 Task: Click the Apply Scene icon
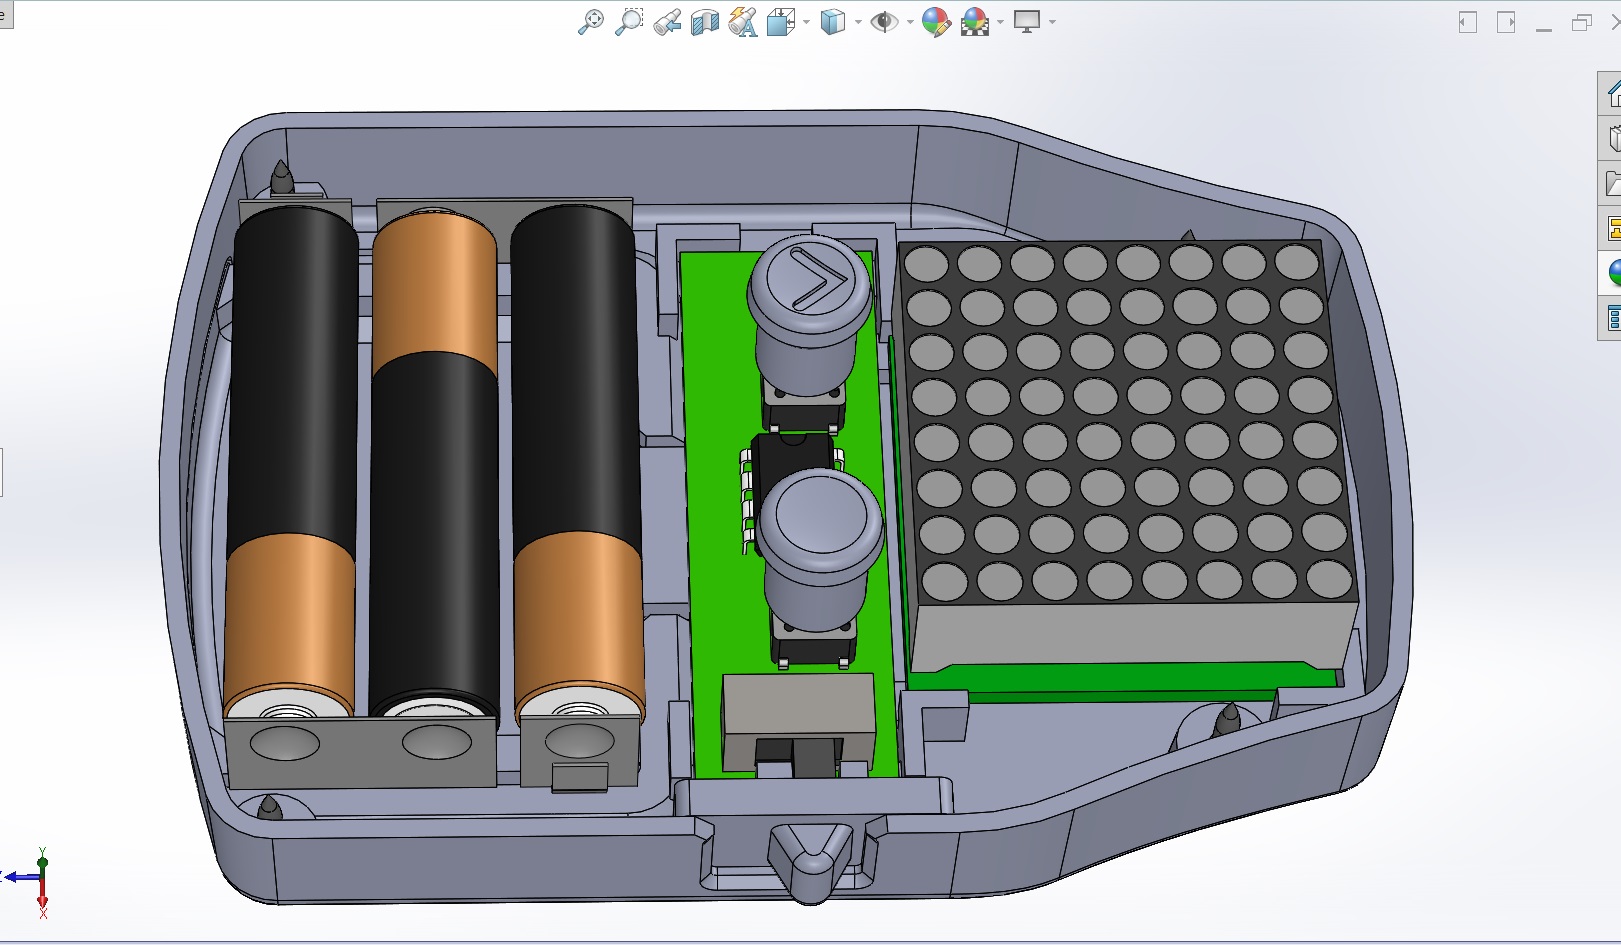(x=975, y=22)
